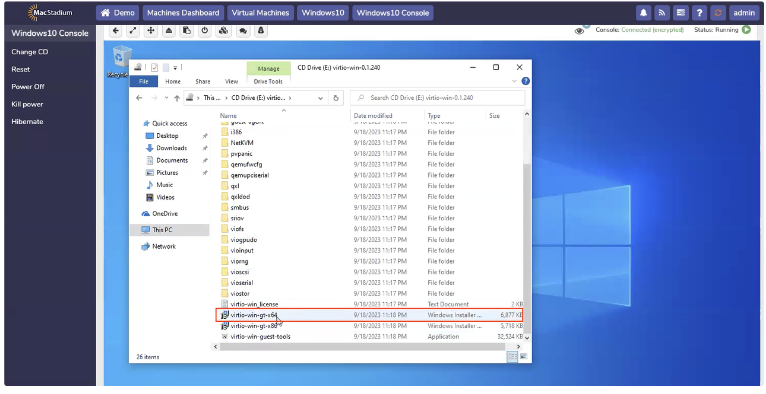
Task: Click the chevron after 'This ...' breadcrumb
Action: (x=226, y=98)
